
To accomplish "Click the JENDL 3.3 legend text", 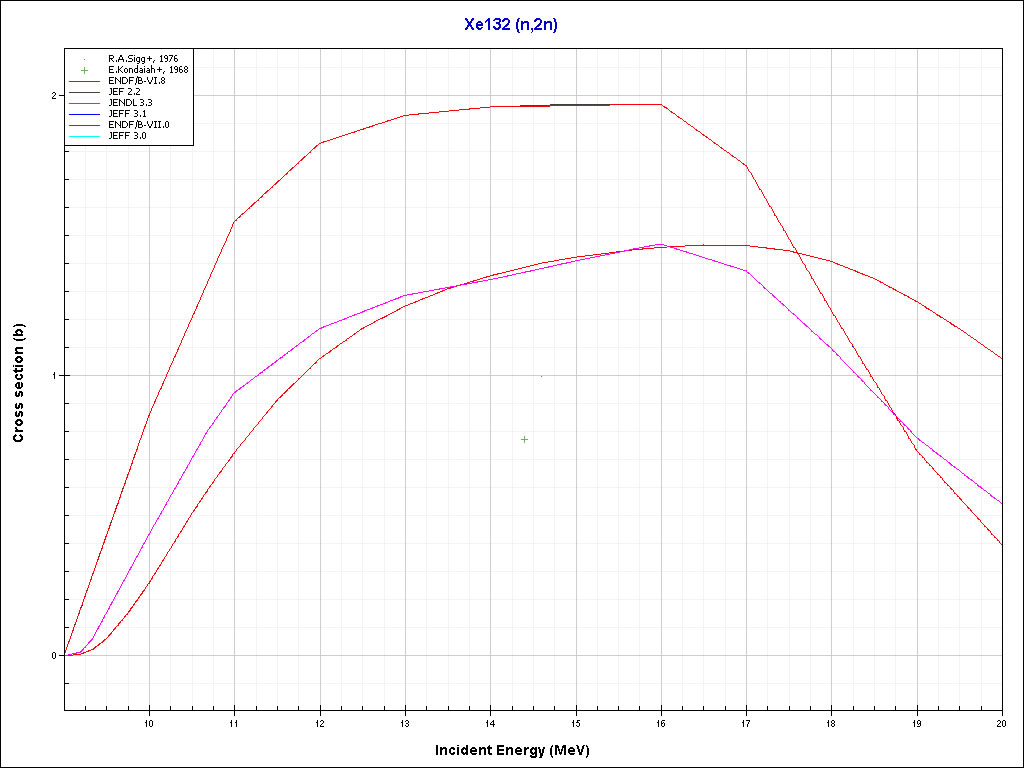I will [x=130, y=102].
